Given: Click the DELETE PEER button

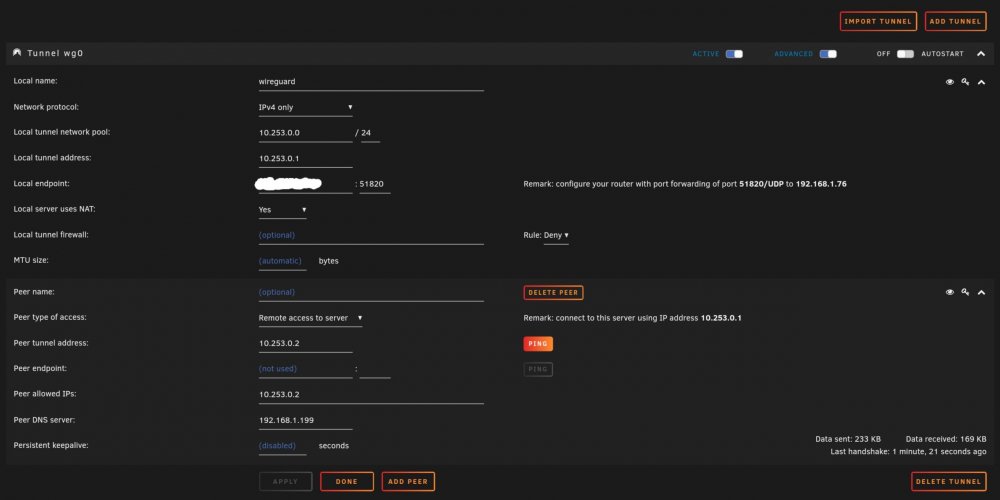Looking at the screenshot, I should [x=553, y=293].
